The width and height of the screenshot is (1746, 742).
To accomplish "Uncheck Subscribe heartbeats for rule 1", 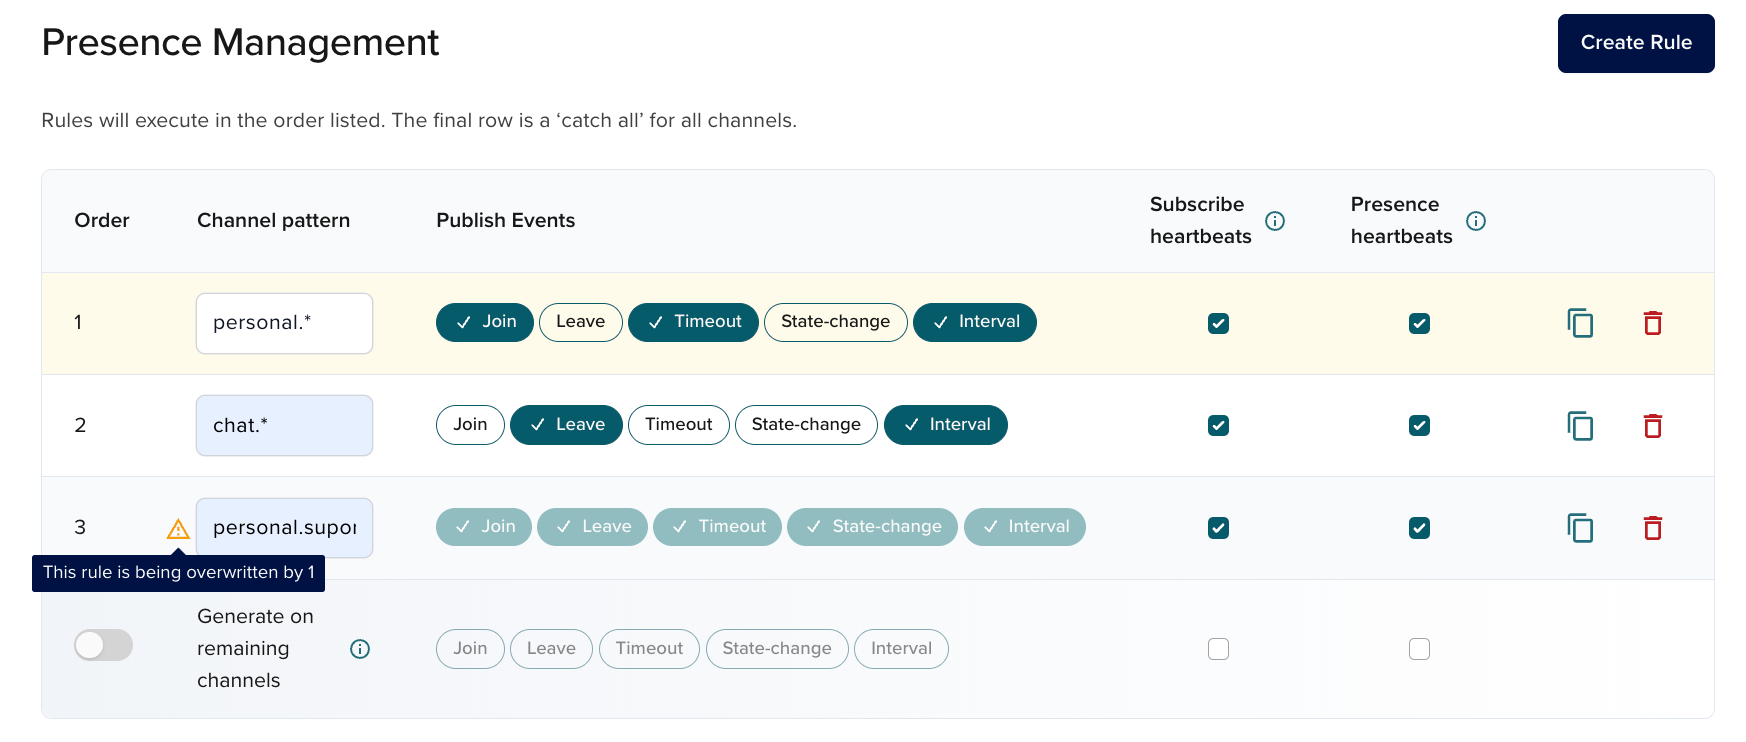I will click(1218, 323).
